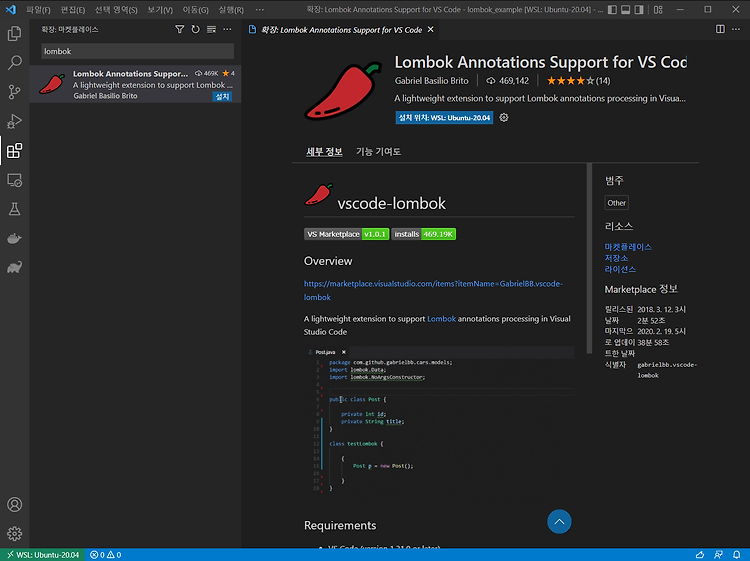Switch to the 세부 정보 tab
Viewport: 750px width, 561px height.
tap(324, 152)
